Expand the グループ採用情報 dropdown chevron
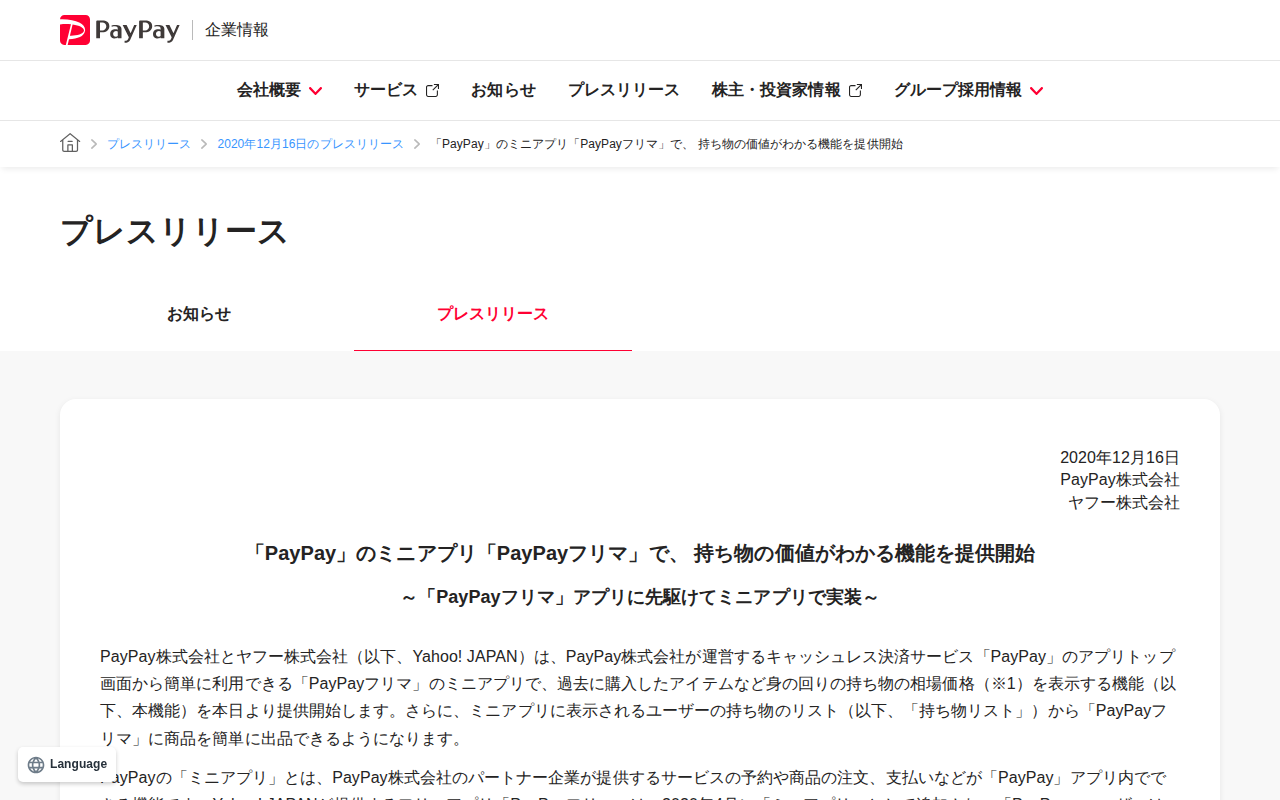Screen dimensions: 1280x800 coord(1036,91)
